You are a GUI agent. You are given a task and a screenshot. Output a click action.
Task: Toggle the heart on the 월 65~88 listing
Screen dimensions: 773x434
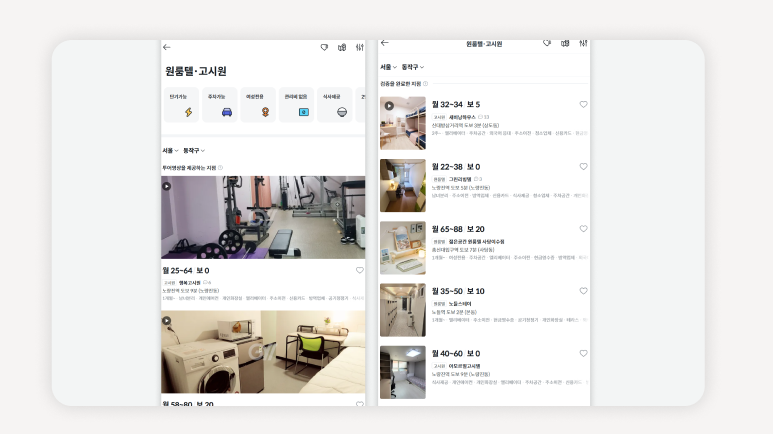(584, 229)
